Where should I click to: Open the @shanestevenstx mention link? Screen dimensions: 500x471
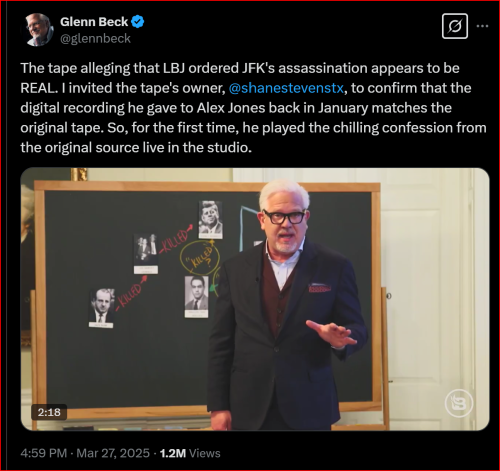tap(286, 88)
